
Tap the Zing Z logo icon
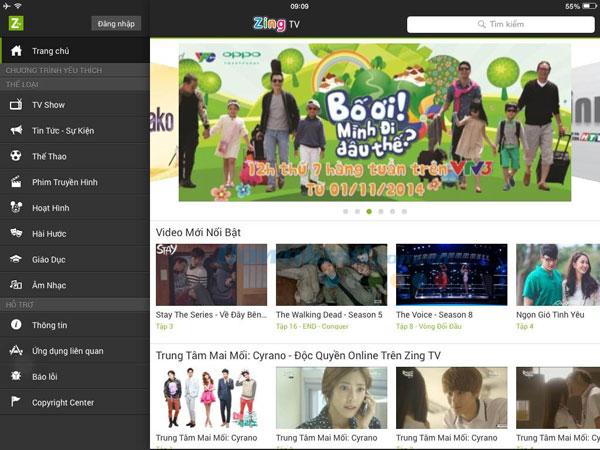pyautogui.click(x=15, y=22)
